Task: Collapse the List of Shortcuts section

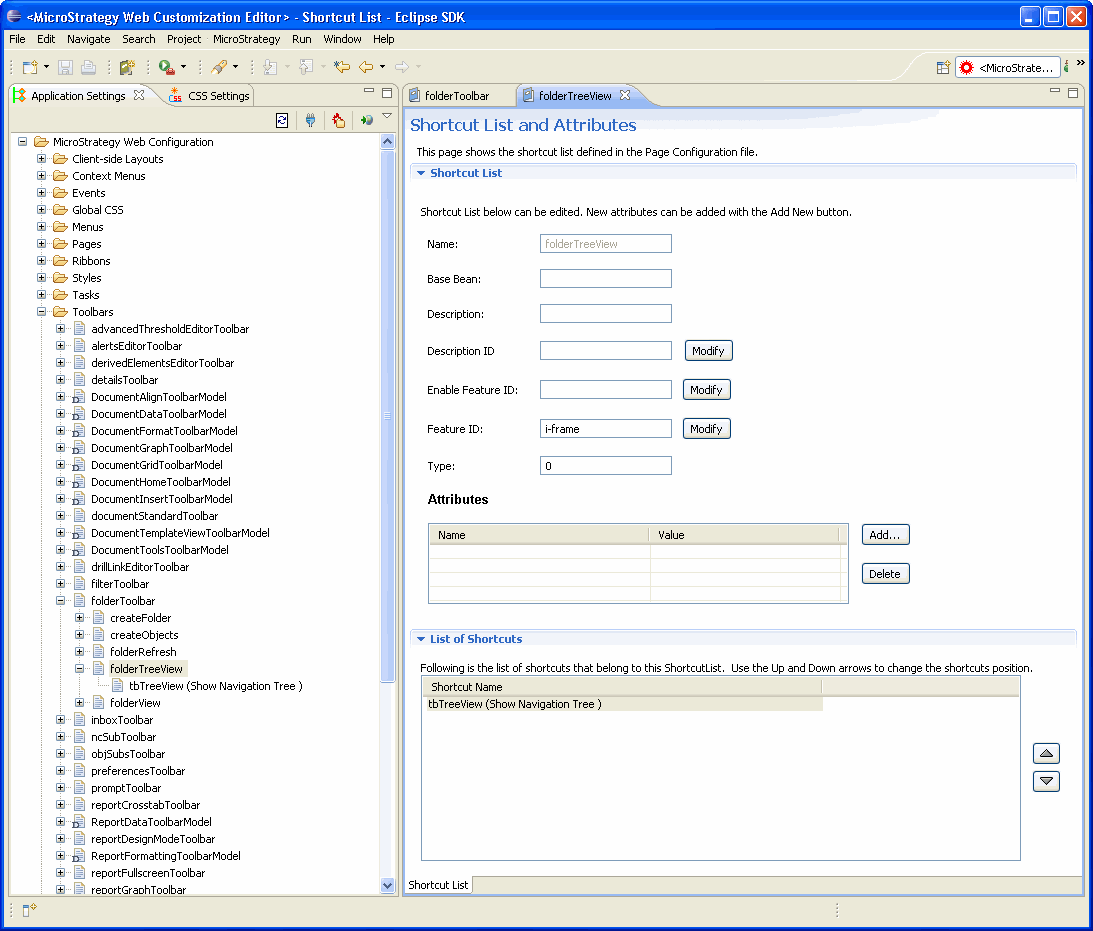Action: pos(421,639)
